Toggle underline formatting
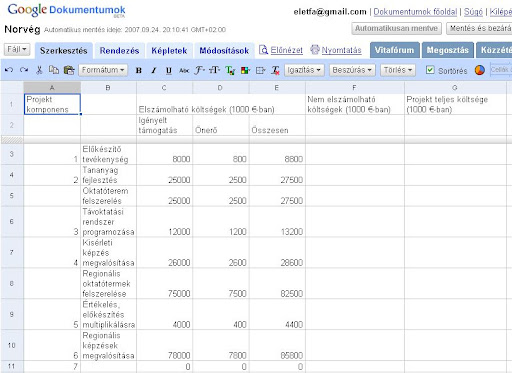 [169, 70]
